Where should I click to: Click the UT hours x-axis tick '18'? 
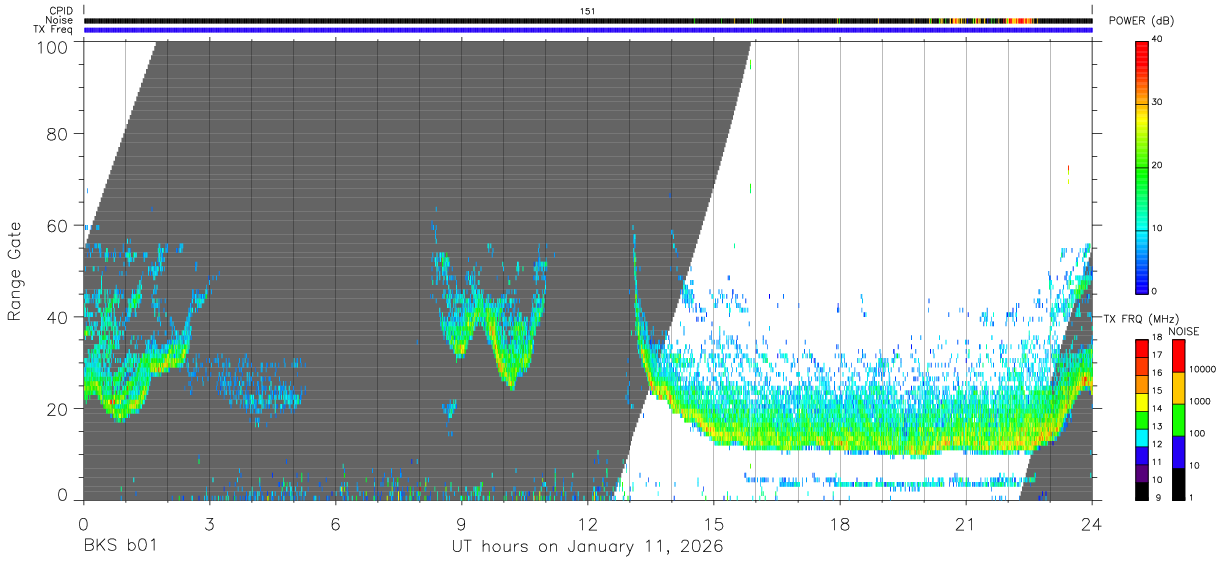click(x=840, y=523)
